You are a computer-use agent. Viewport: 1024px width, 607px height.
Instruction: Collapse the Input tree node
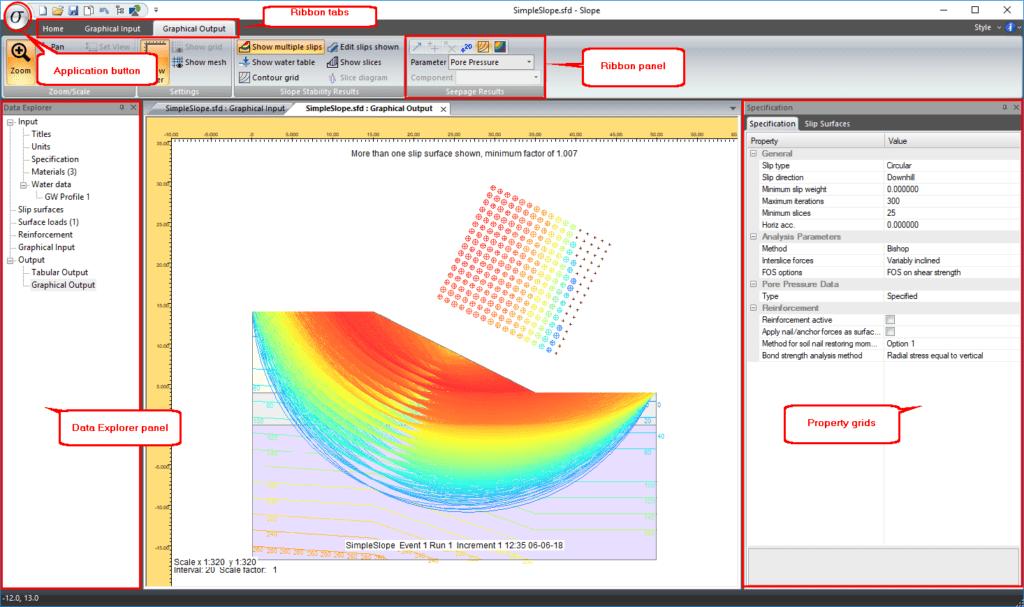10,122
